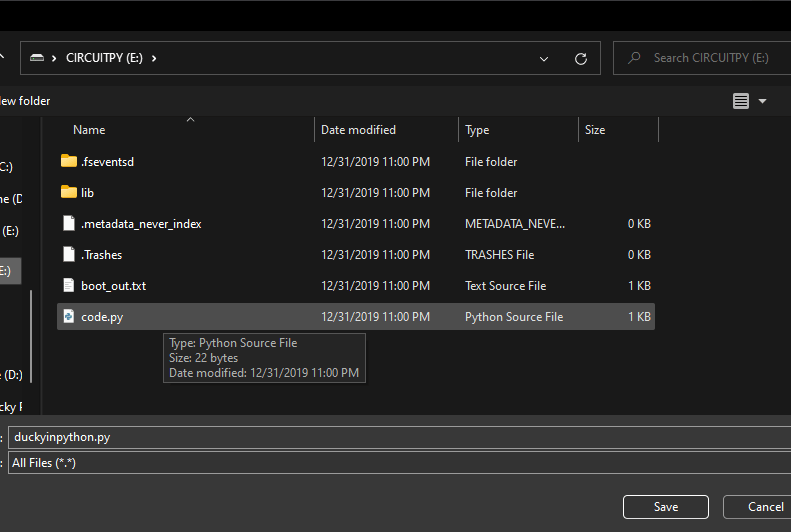The width and height of the screenshot is (791, 532).
Task: Click the boot_out.txt file icon
Action: click(x=68, y=285)
